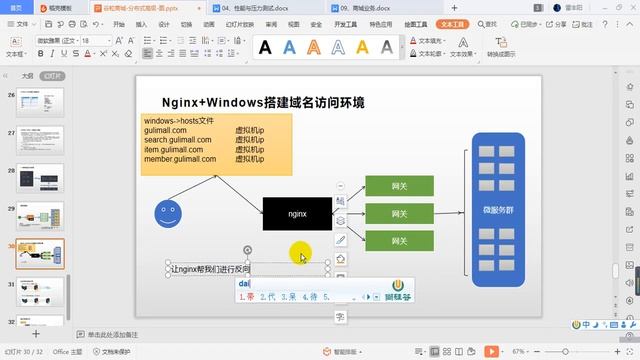Click the notes field 单击此处添加备注
640x360 pixels.
tap(113, 335)
